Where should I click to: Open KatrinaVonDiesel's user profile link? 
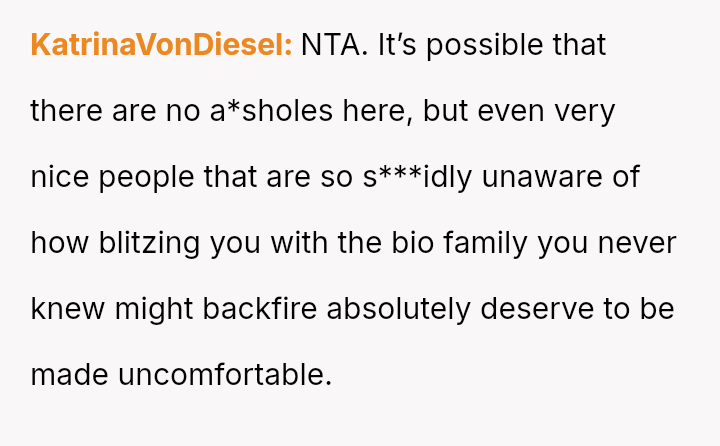tap(161, 46)
